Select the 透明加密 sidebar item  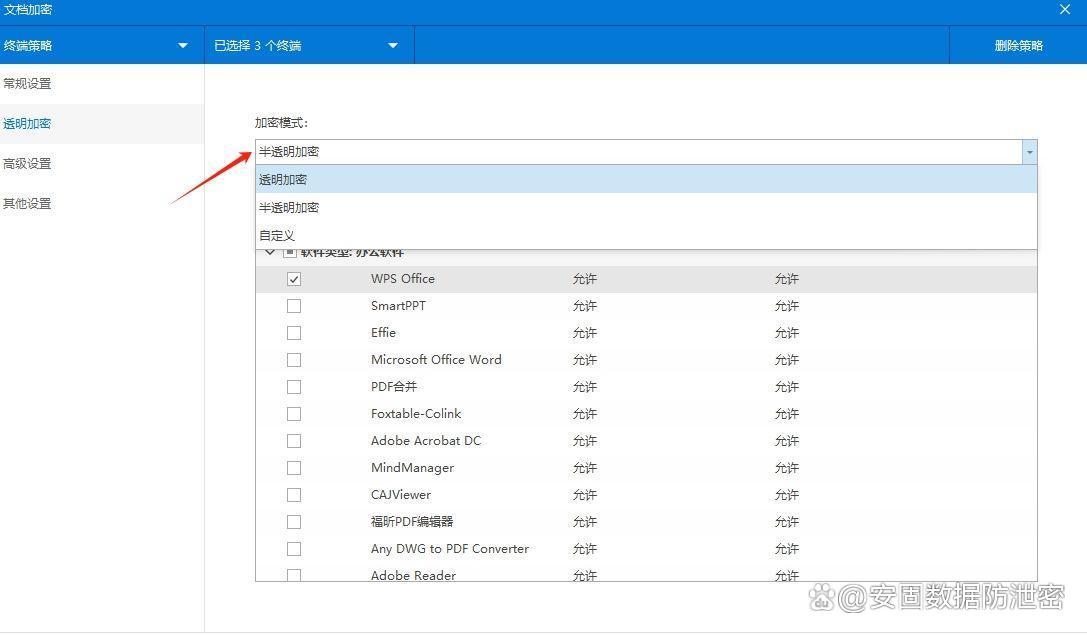[28, 124]
